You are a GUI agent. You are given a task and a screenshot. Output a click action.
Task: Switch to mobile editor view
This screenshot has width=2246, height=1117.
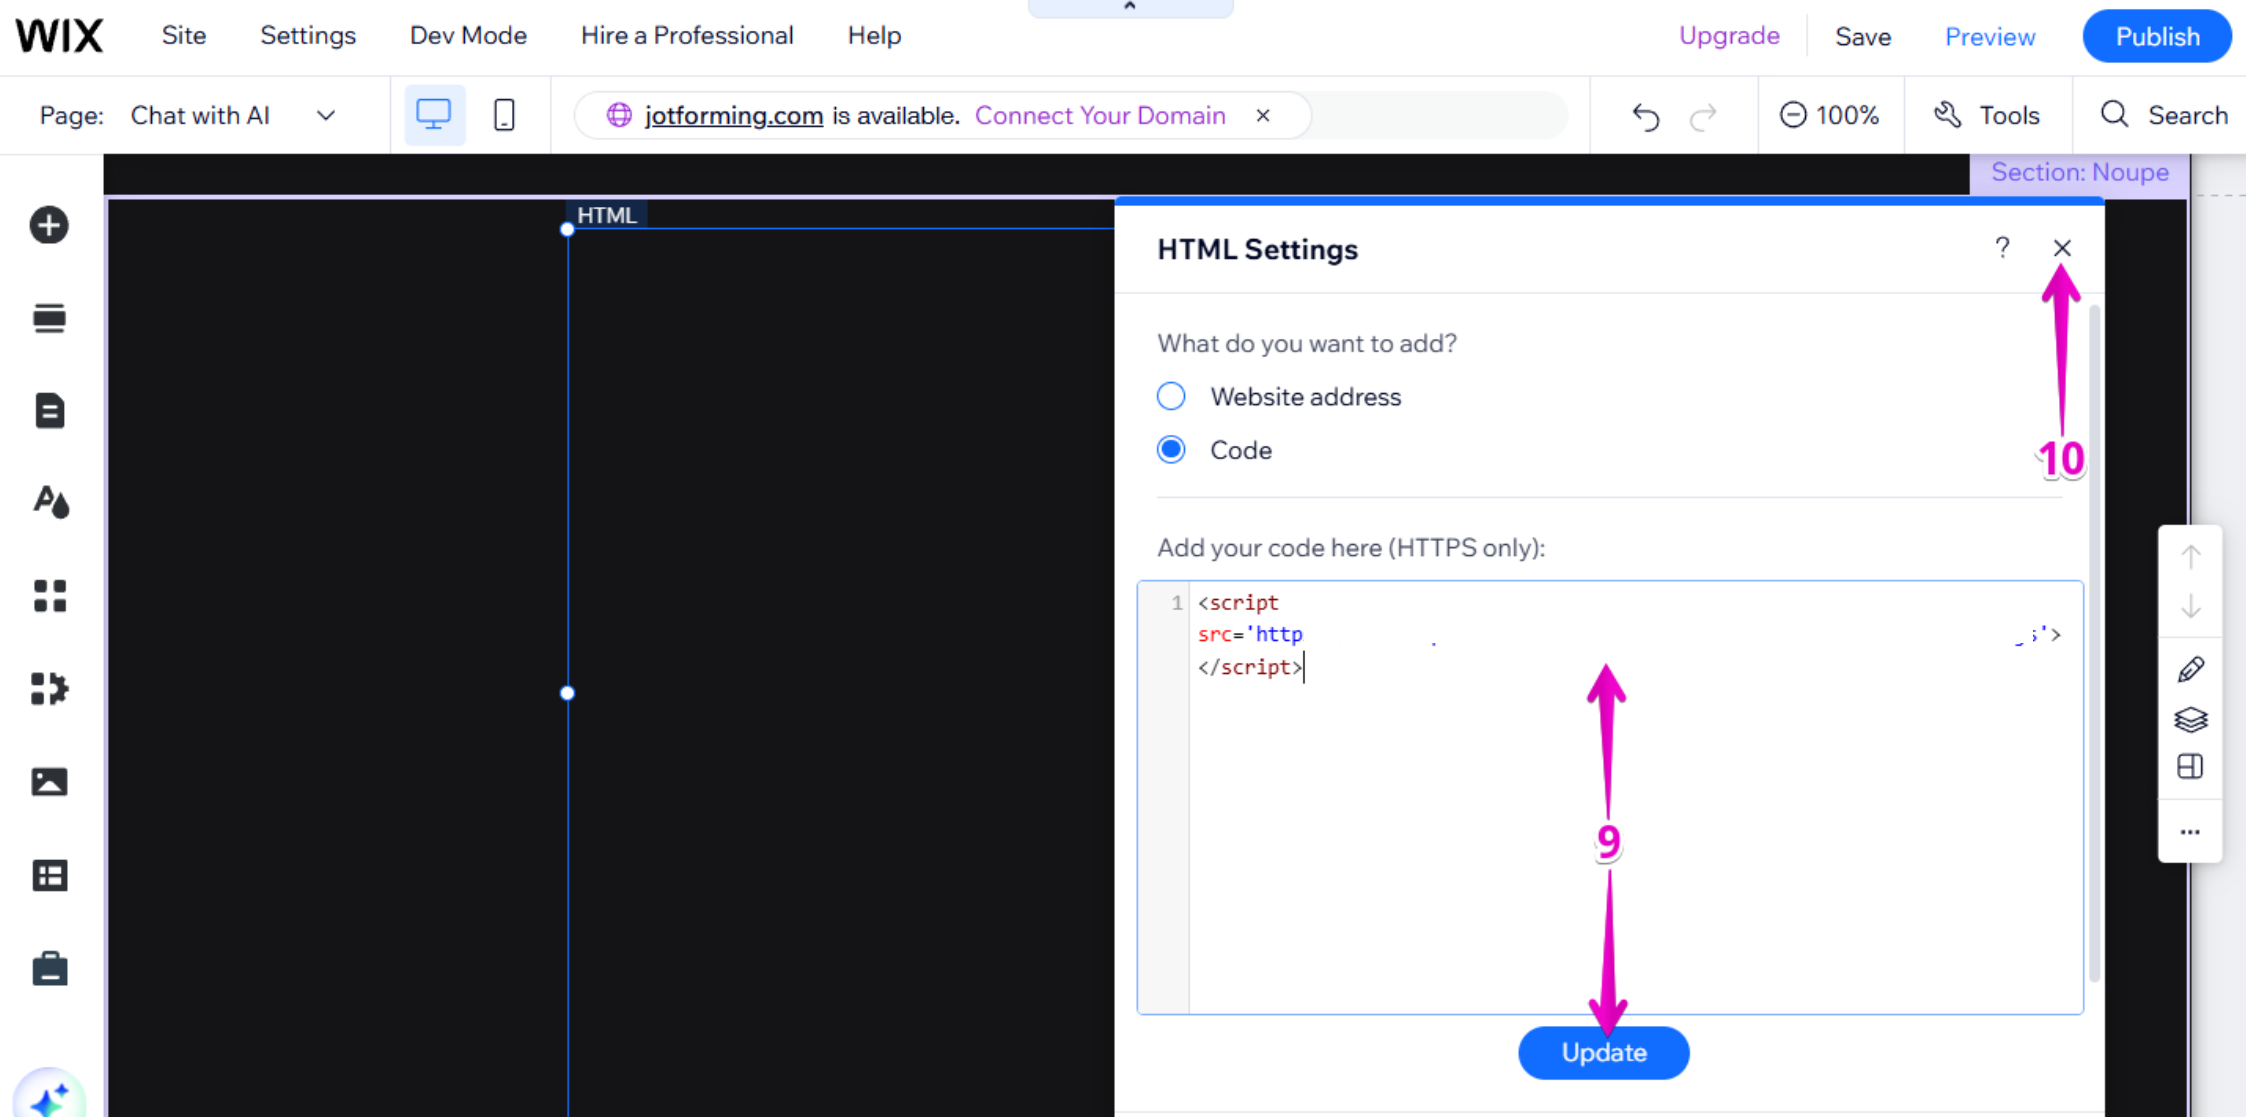[503, 115]
